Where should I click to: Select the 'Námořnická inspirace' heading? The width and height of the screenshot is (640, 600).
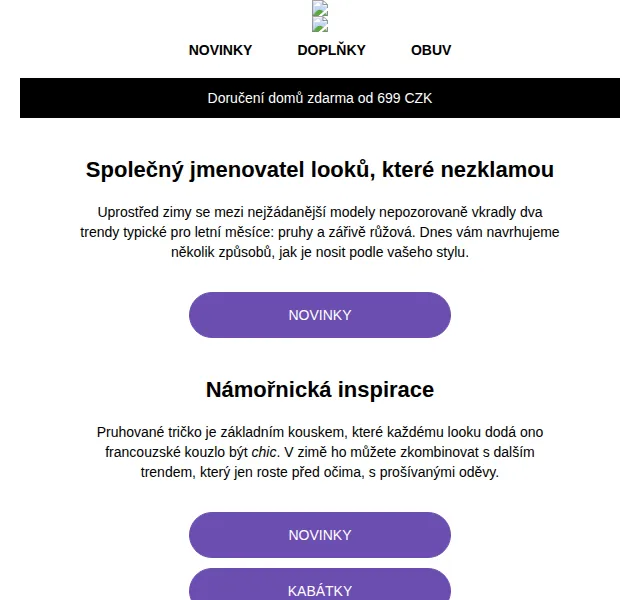pos(320,389)
